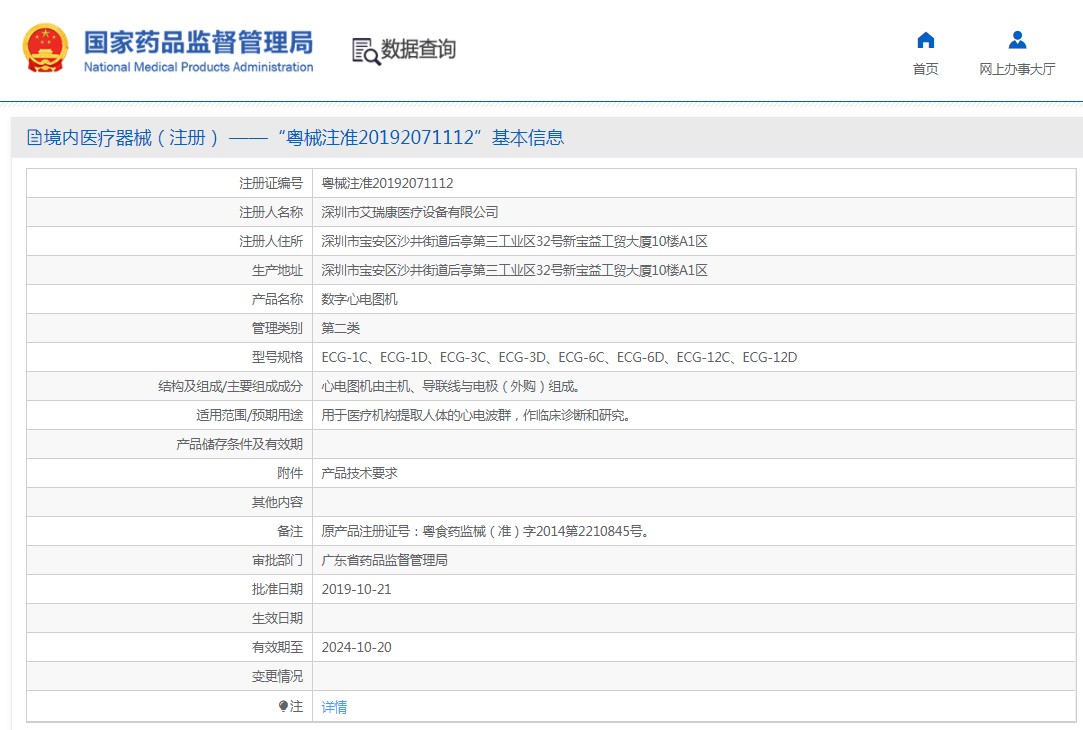Click the document icon before 境内医疗器械
This screenshot has width=1083, height=730.
click(x=34, y=137)
